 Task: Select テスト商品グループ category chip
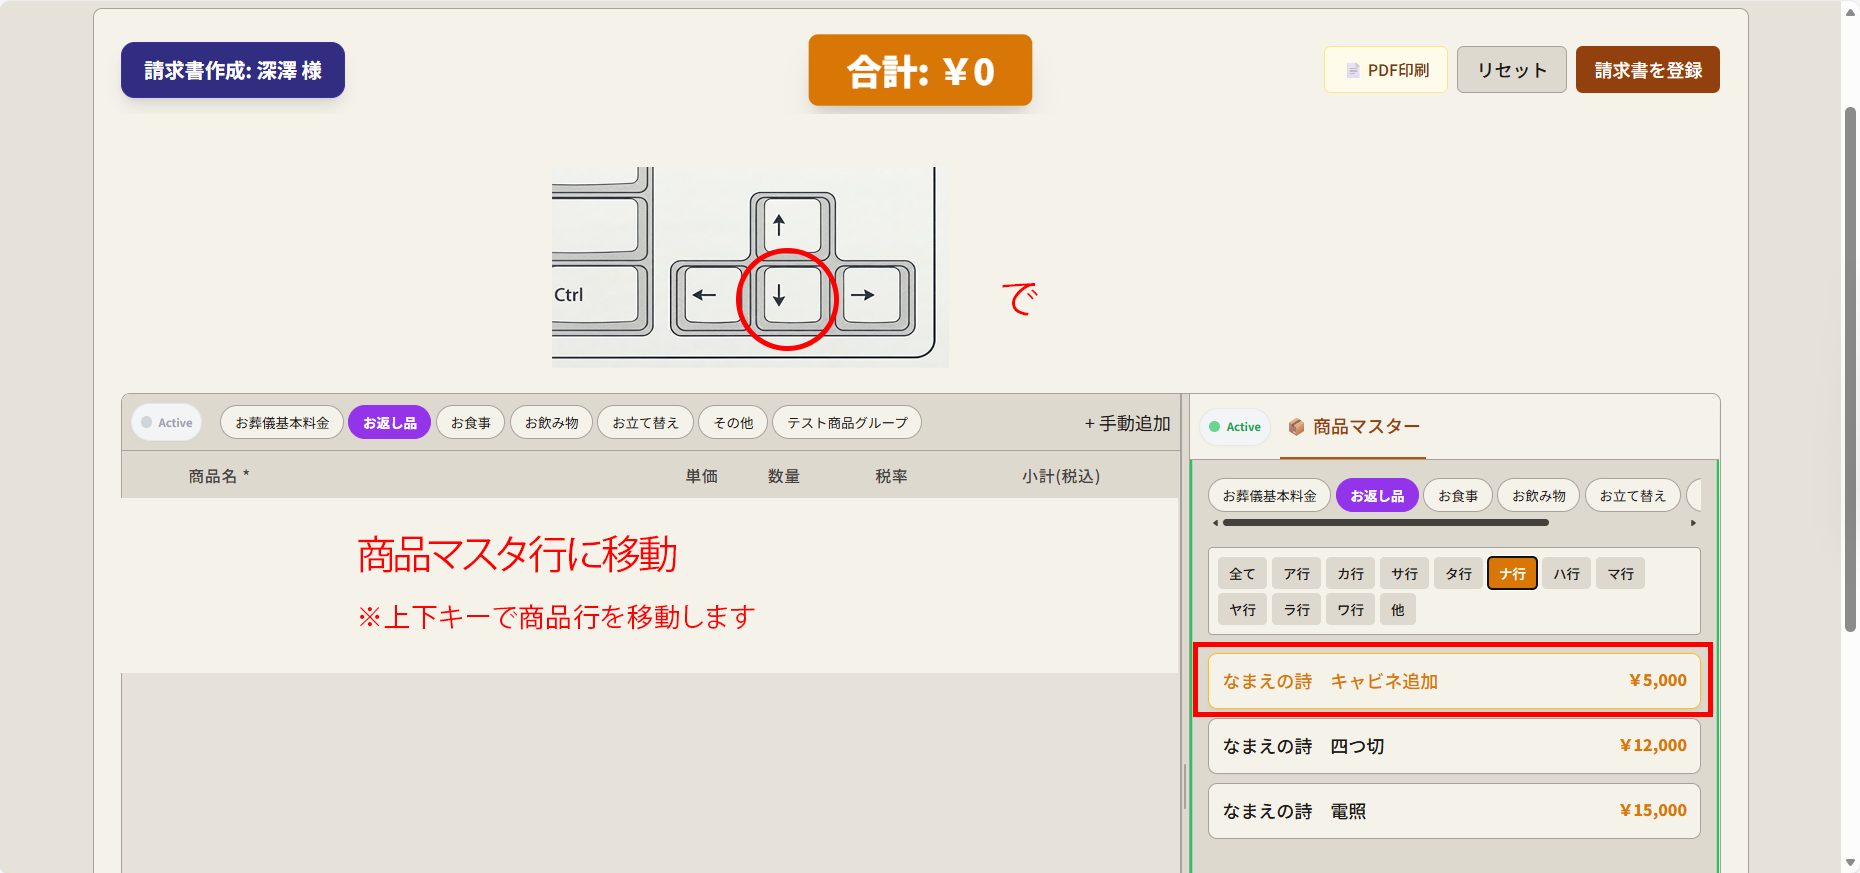pos(847,423)
